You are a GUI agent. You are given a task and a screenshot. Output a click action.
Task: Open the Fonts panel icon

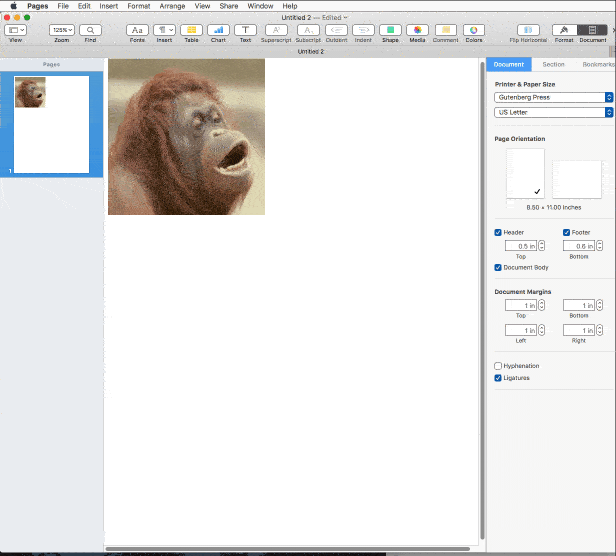pyautogui.click(x=137, y=30)
